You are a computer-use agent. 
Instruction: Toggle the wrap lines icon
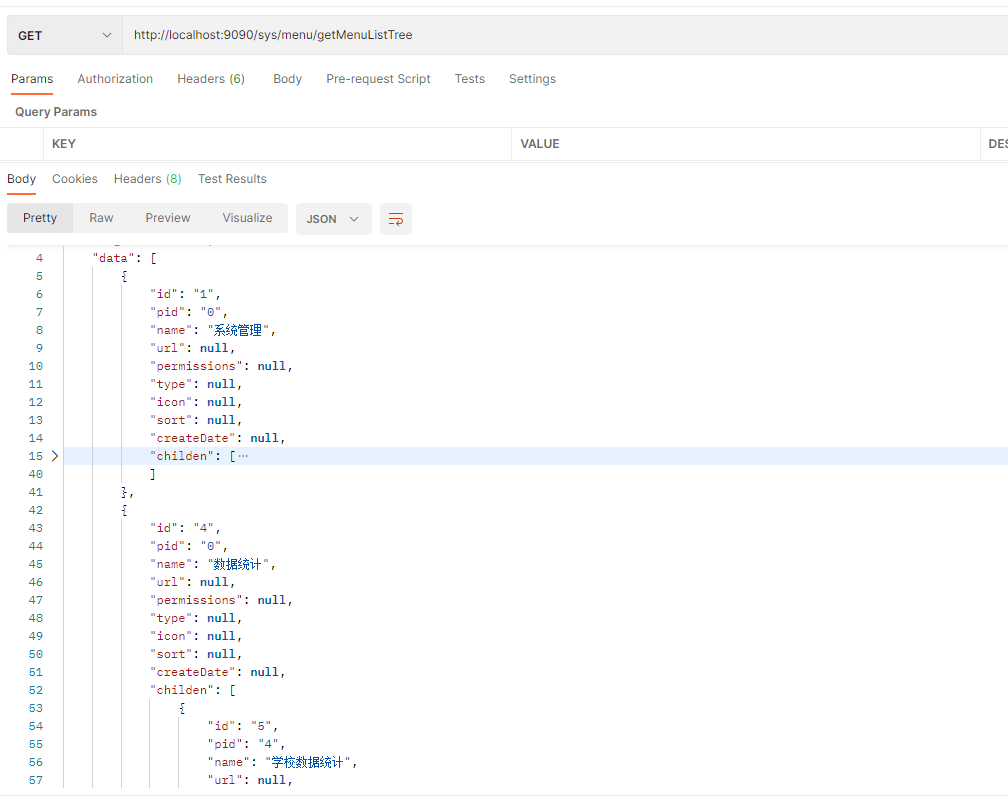tap(396, 219)
